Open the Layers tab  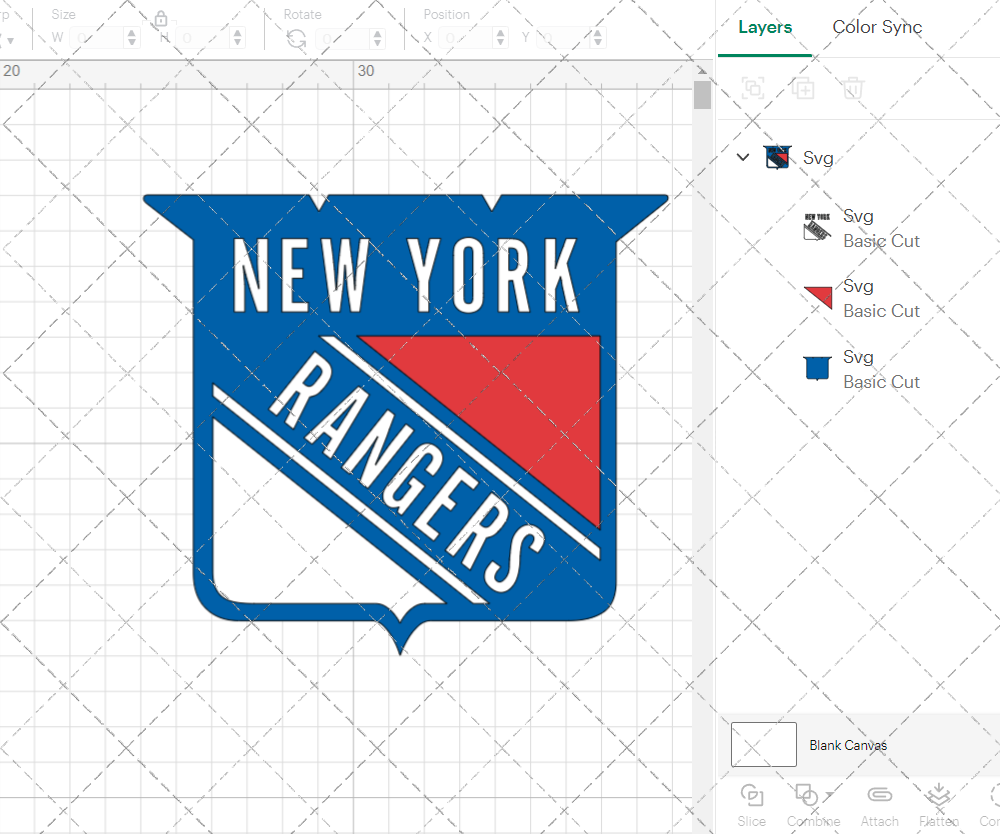click(x=763, y=27)
